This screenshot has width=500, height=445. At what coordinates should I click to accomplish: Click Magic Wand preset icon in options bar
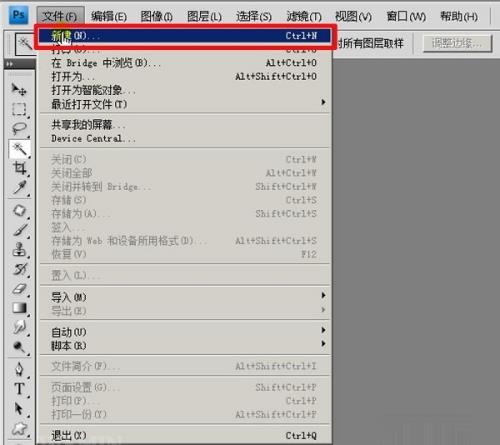pyautogui.click(x=25, y=44)
